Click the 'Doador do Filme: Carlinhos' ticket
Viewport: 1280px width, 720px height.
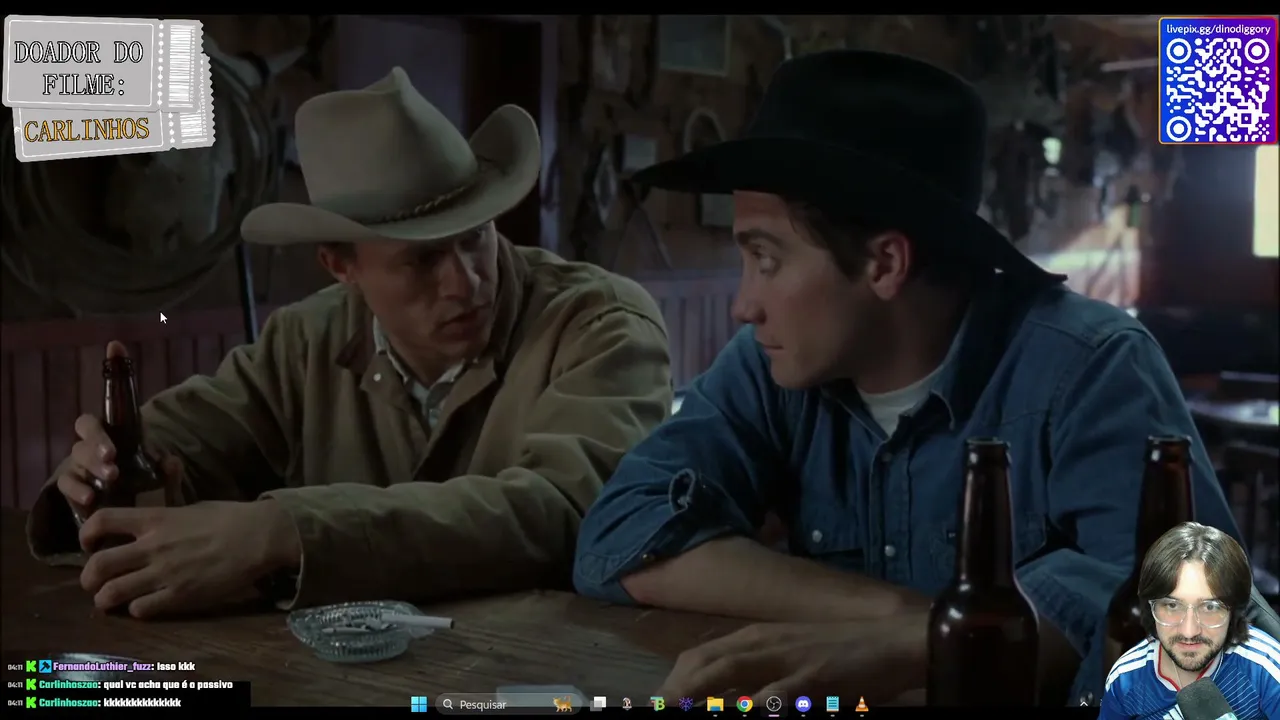tap(108, 90)
